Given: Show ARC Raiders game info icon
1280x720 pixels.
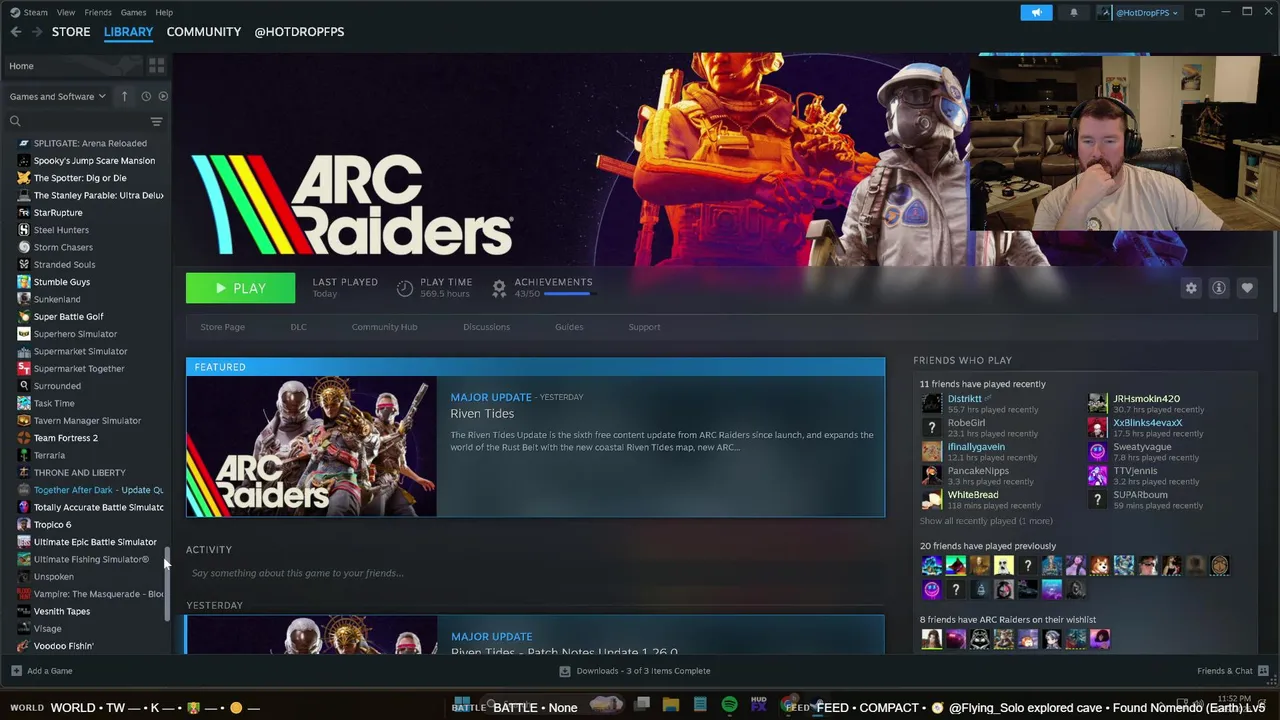Looking at the screenshot, I should pos(1219,288).
